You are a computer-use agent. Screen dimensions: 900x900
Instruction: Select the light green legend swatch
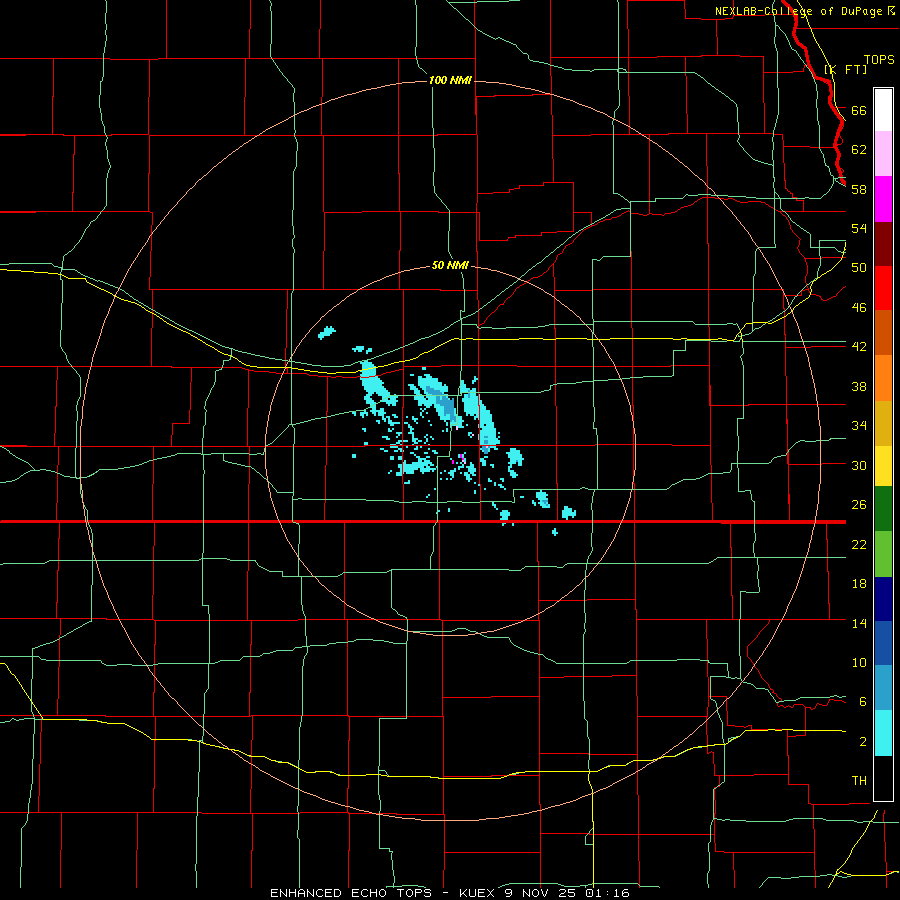pyautogui.click(x=883, y=554)
